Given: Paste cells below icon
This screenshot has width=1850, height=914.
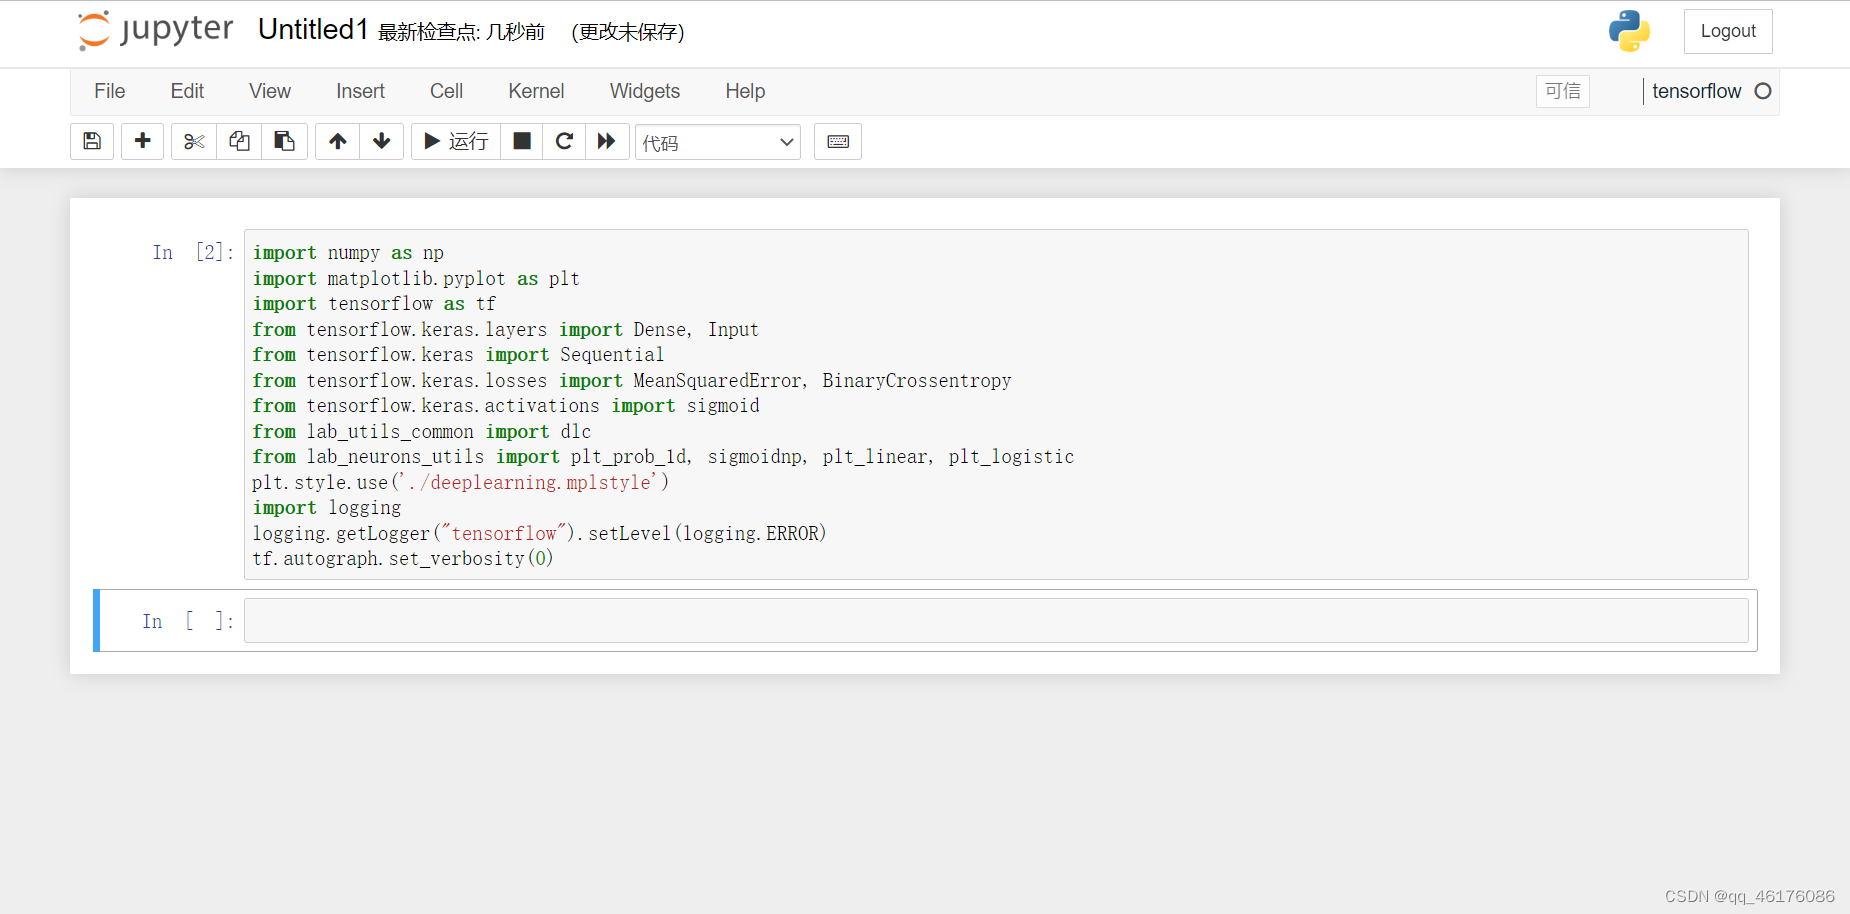Looking at the screenshot, I should tap(284, 142).
